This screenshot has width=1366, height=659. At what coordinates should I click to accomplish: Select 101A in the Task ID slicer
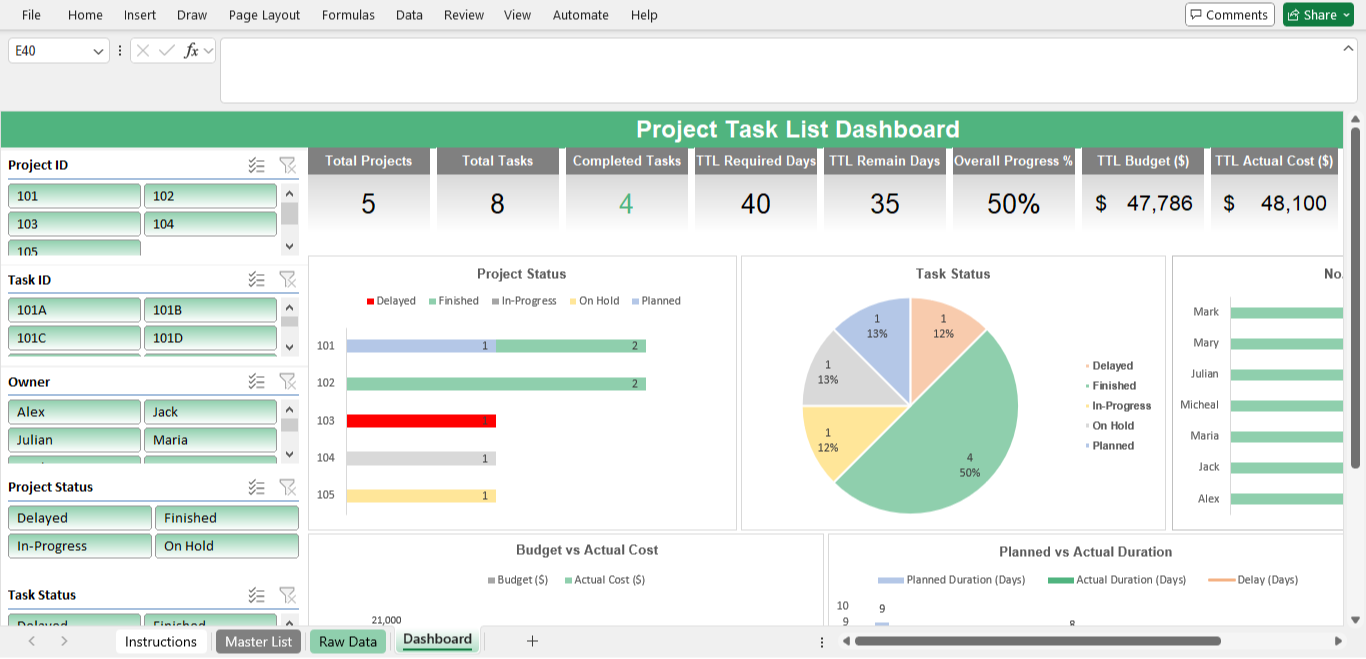(74, 309)
